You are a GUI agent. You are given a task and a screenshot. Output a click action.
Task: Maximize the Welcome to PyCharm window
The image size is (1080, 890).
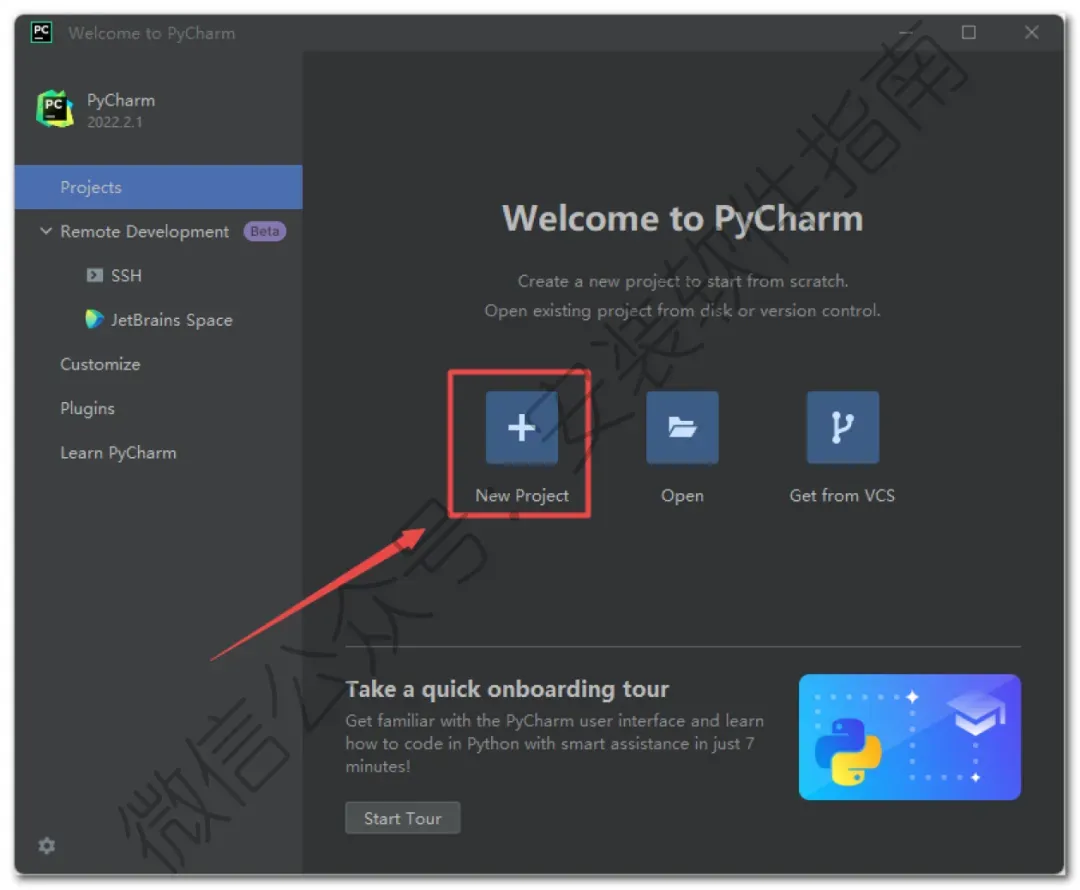click(x=968, y=32)
